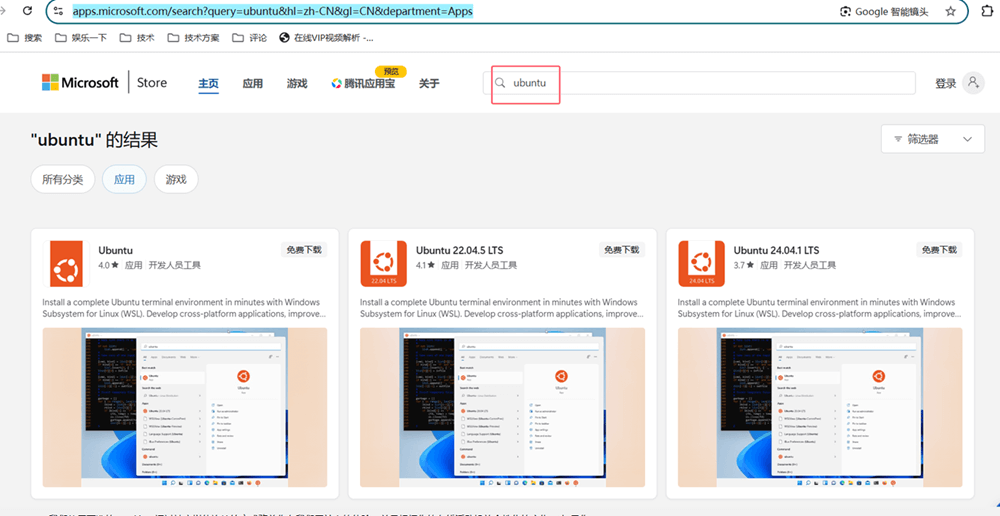The width and height of the screenshot is (1000, 516).
Task: Click the Microsoft logo
Action: [x=80, y=82]
